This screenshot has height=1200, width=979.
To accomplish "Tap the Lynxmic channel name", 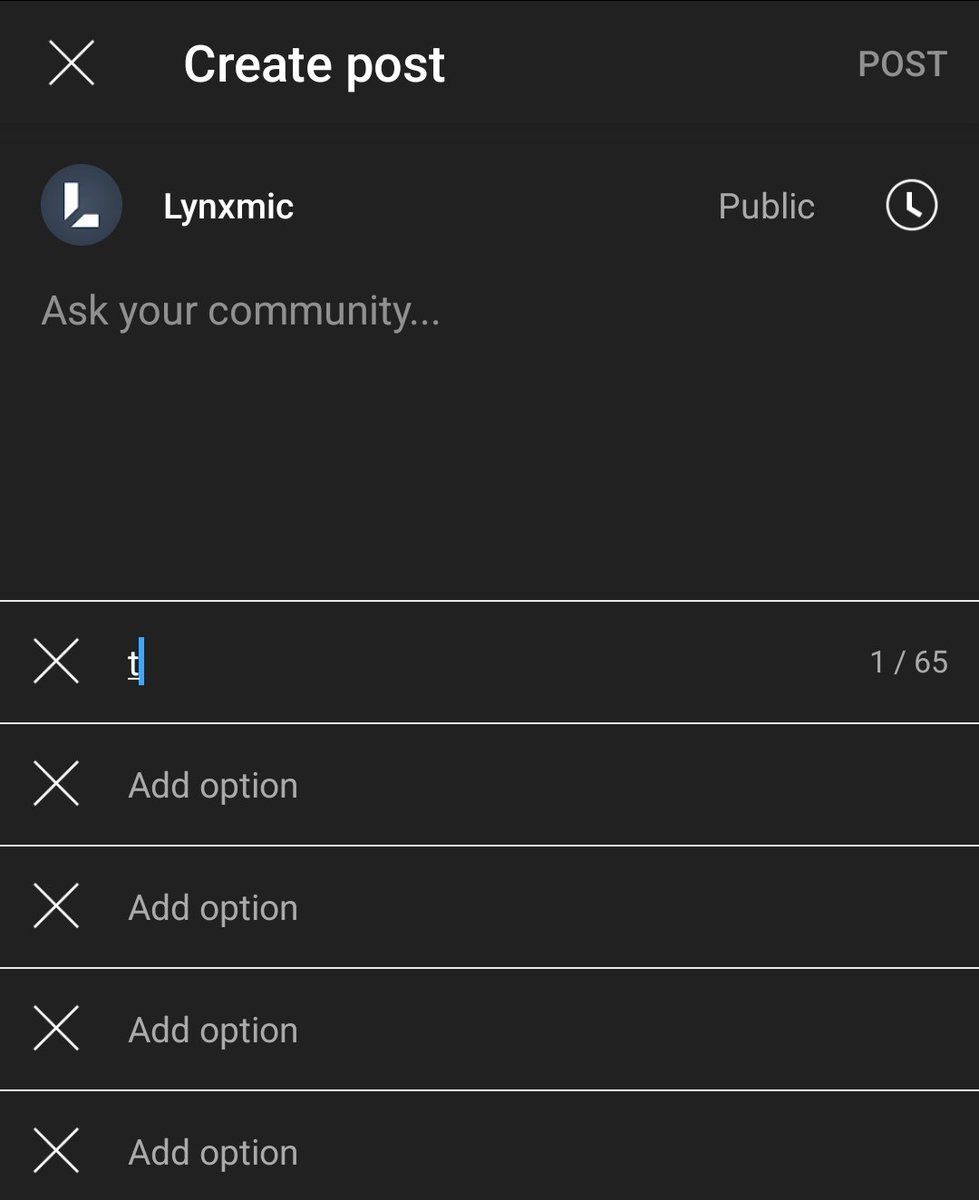I will click(x=228, y=207).
